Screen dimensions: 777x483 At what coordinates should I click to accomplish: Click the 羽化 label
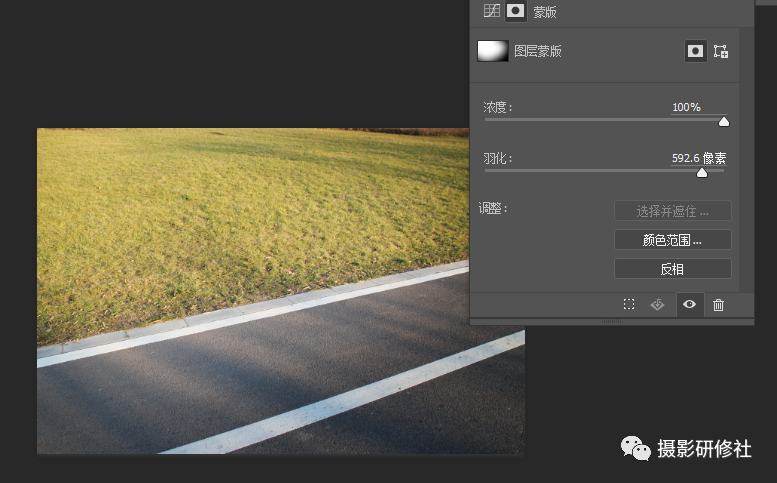pos(498,159)
